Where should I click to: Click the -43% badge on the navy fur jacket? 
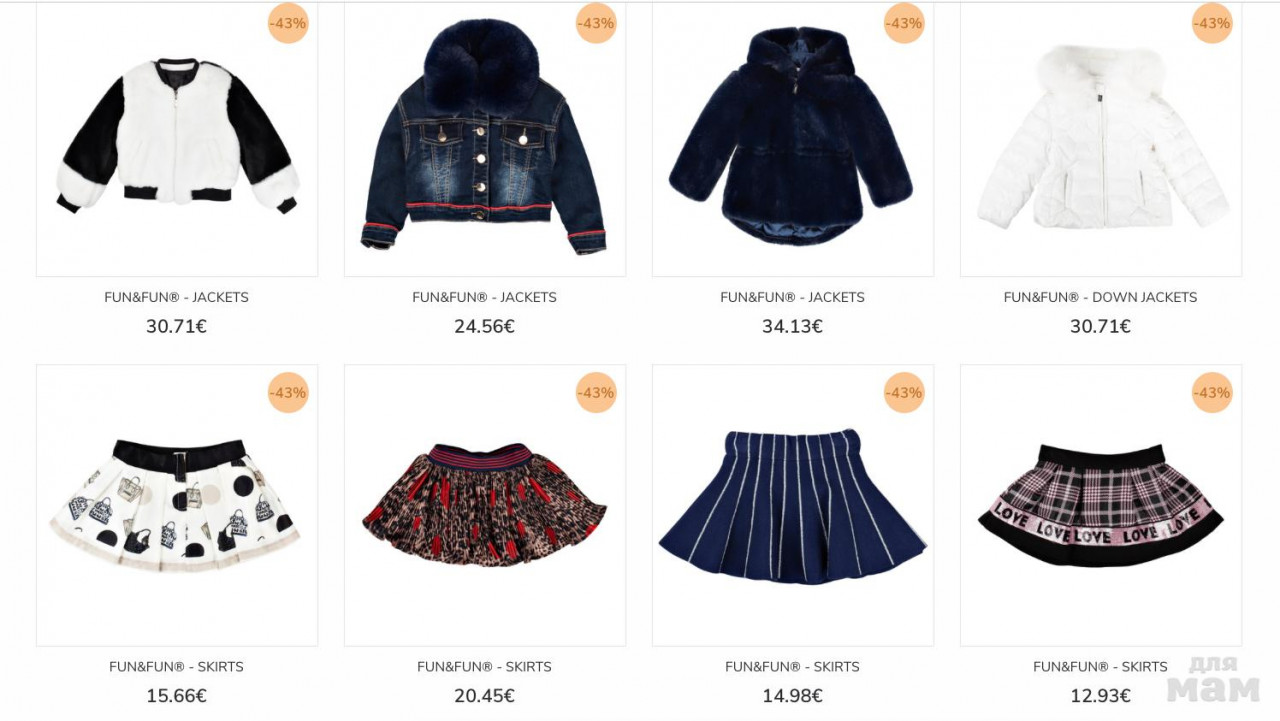[x=904, y=23]
